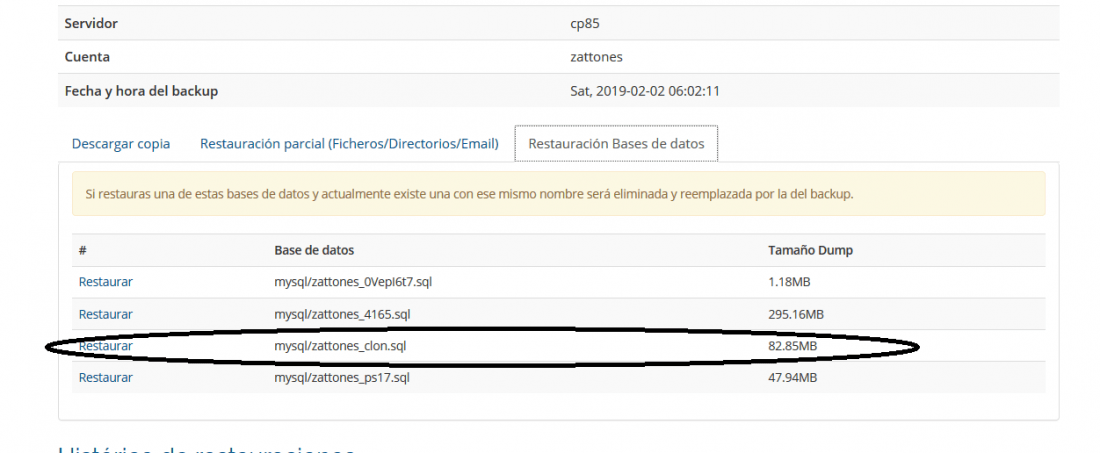Select the 295.16MB dump size value

[x=796, y=314]
